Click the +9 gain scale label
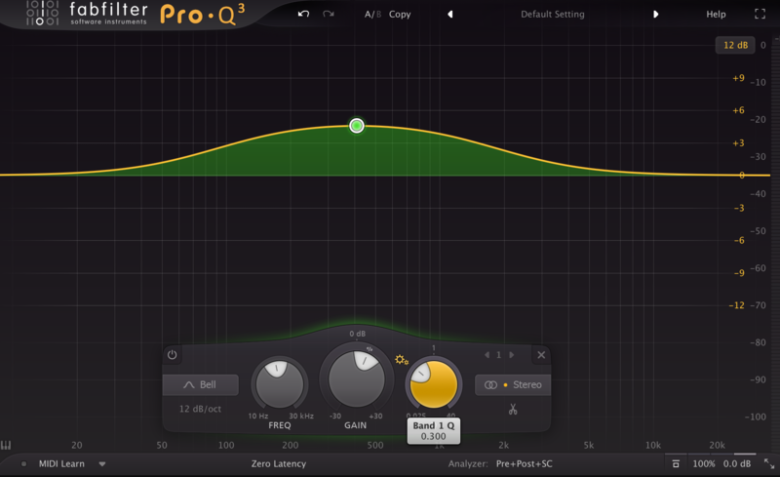The width and height of the screenshot is (780, 477). click(x=738, y=78)
